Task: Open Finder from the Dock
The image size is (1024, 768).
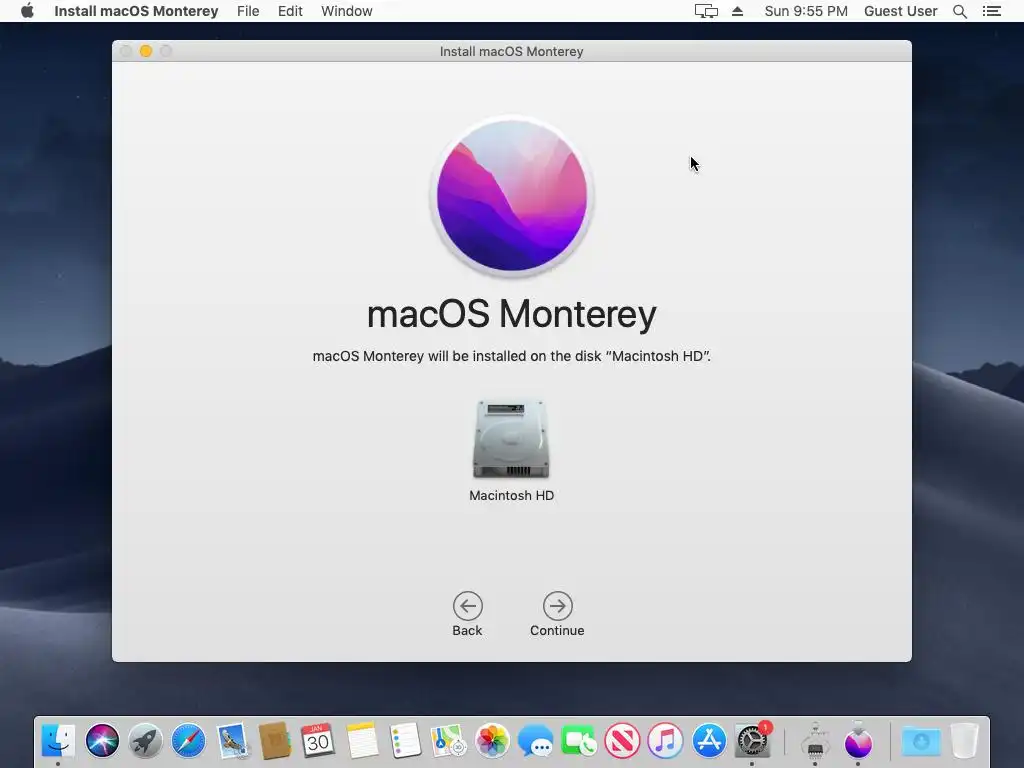Action: 58,741
